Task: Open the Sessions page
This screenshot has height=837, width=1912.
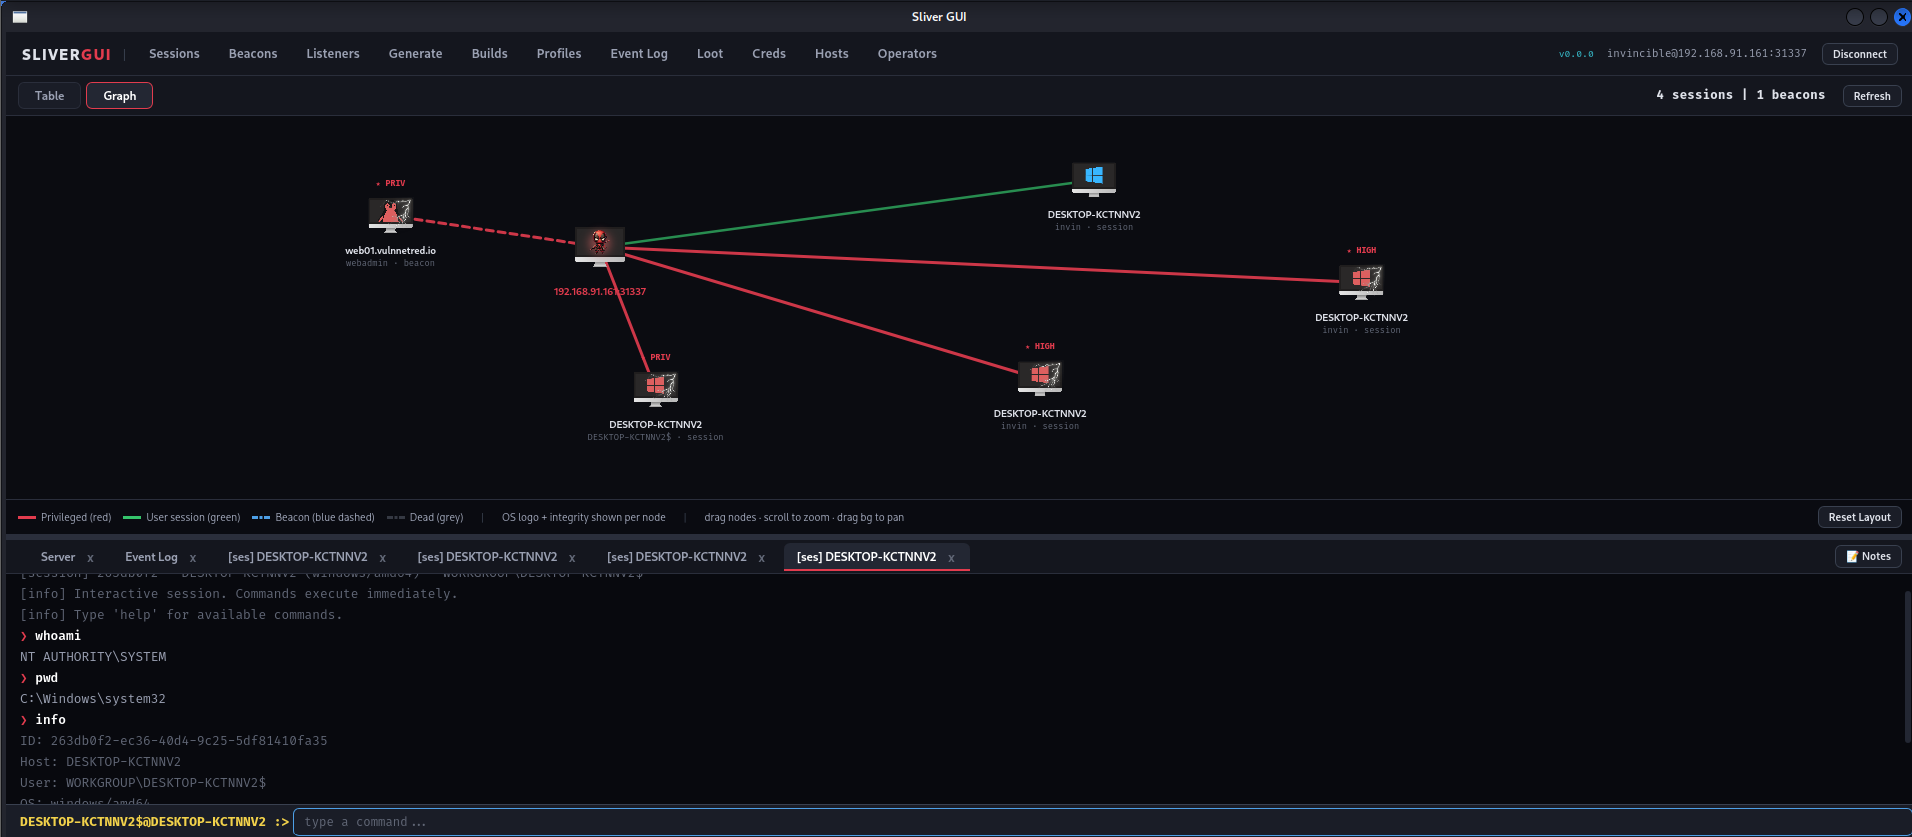Action: [x=174, y=54]
